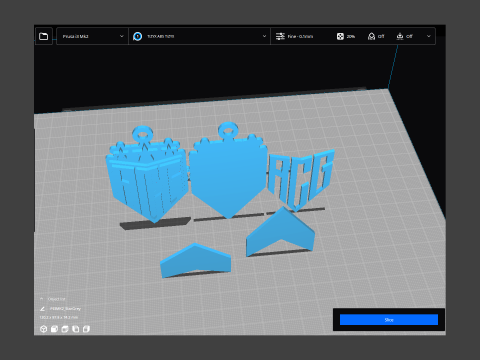Select the lower right chevron-shaped model

281,232
